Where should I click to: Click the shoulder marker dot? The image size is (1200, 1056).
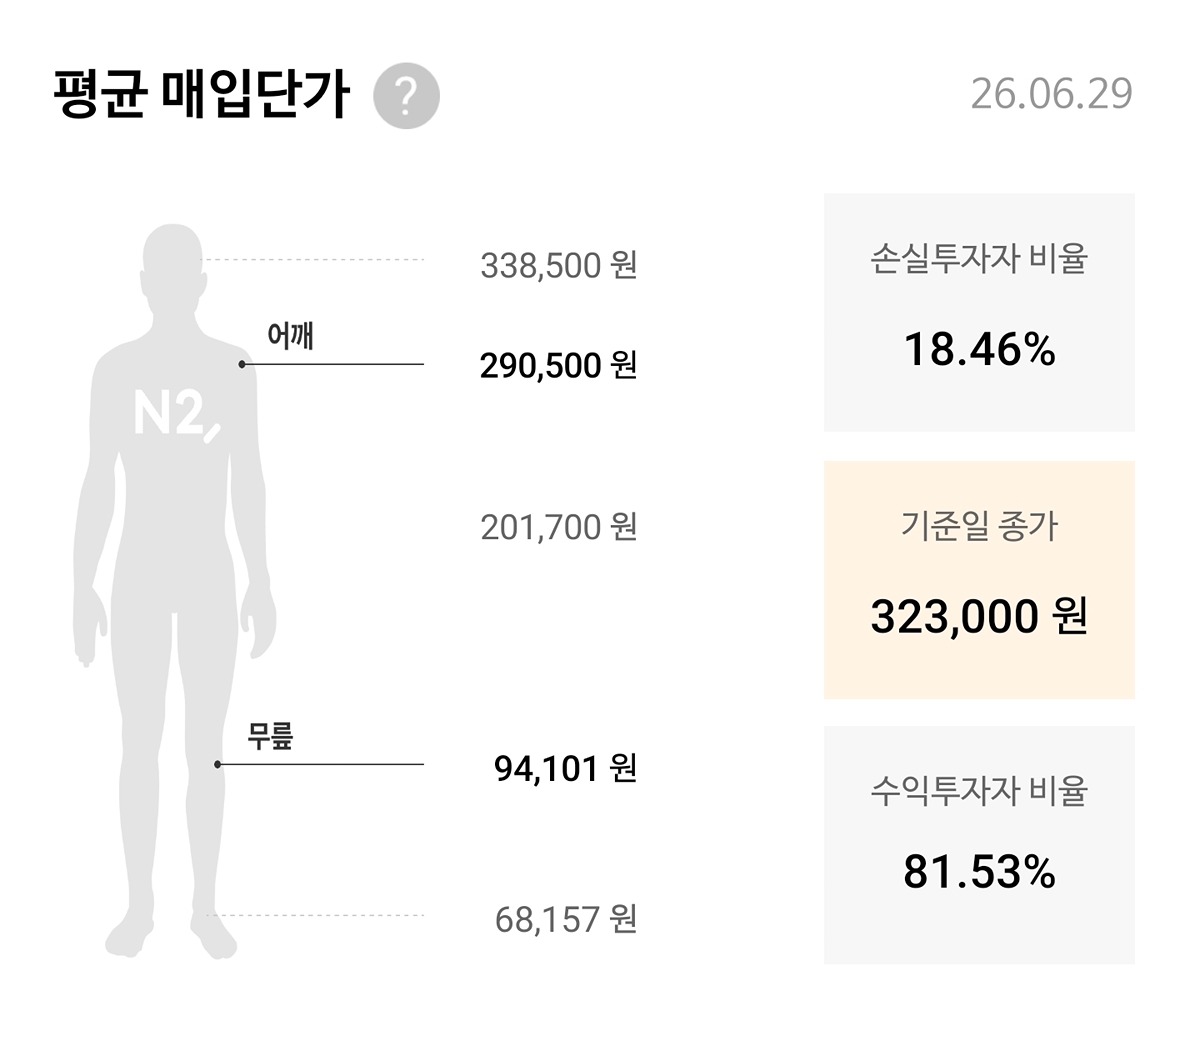click(x=242, y=364)
